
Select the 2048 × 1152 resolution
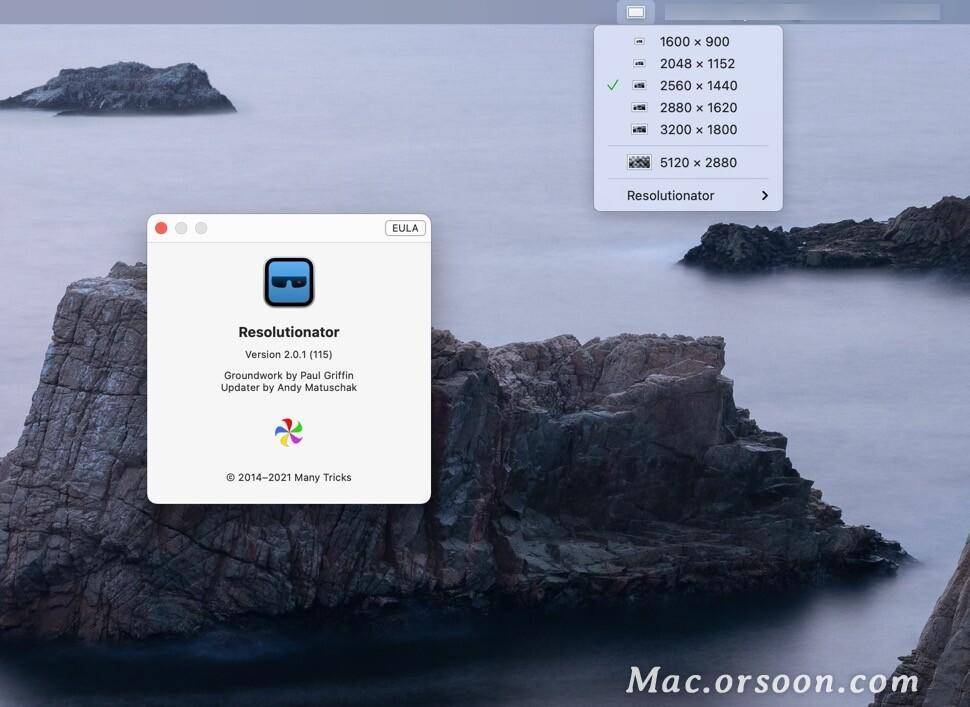pyautogui.click(x=688, y=64)
